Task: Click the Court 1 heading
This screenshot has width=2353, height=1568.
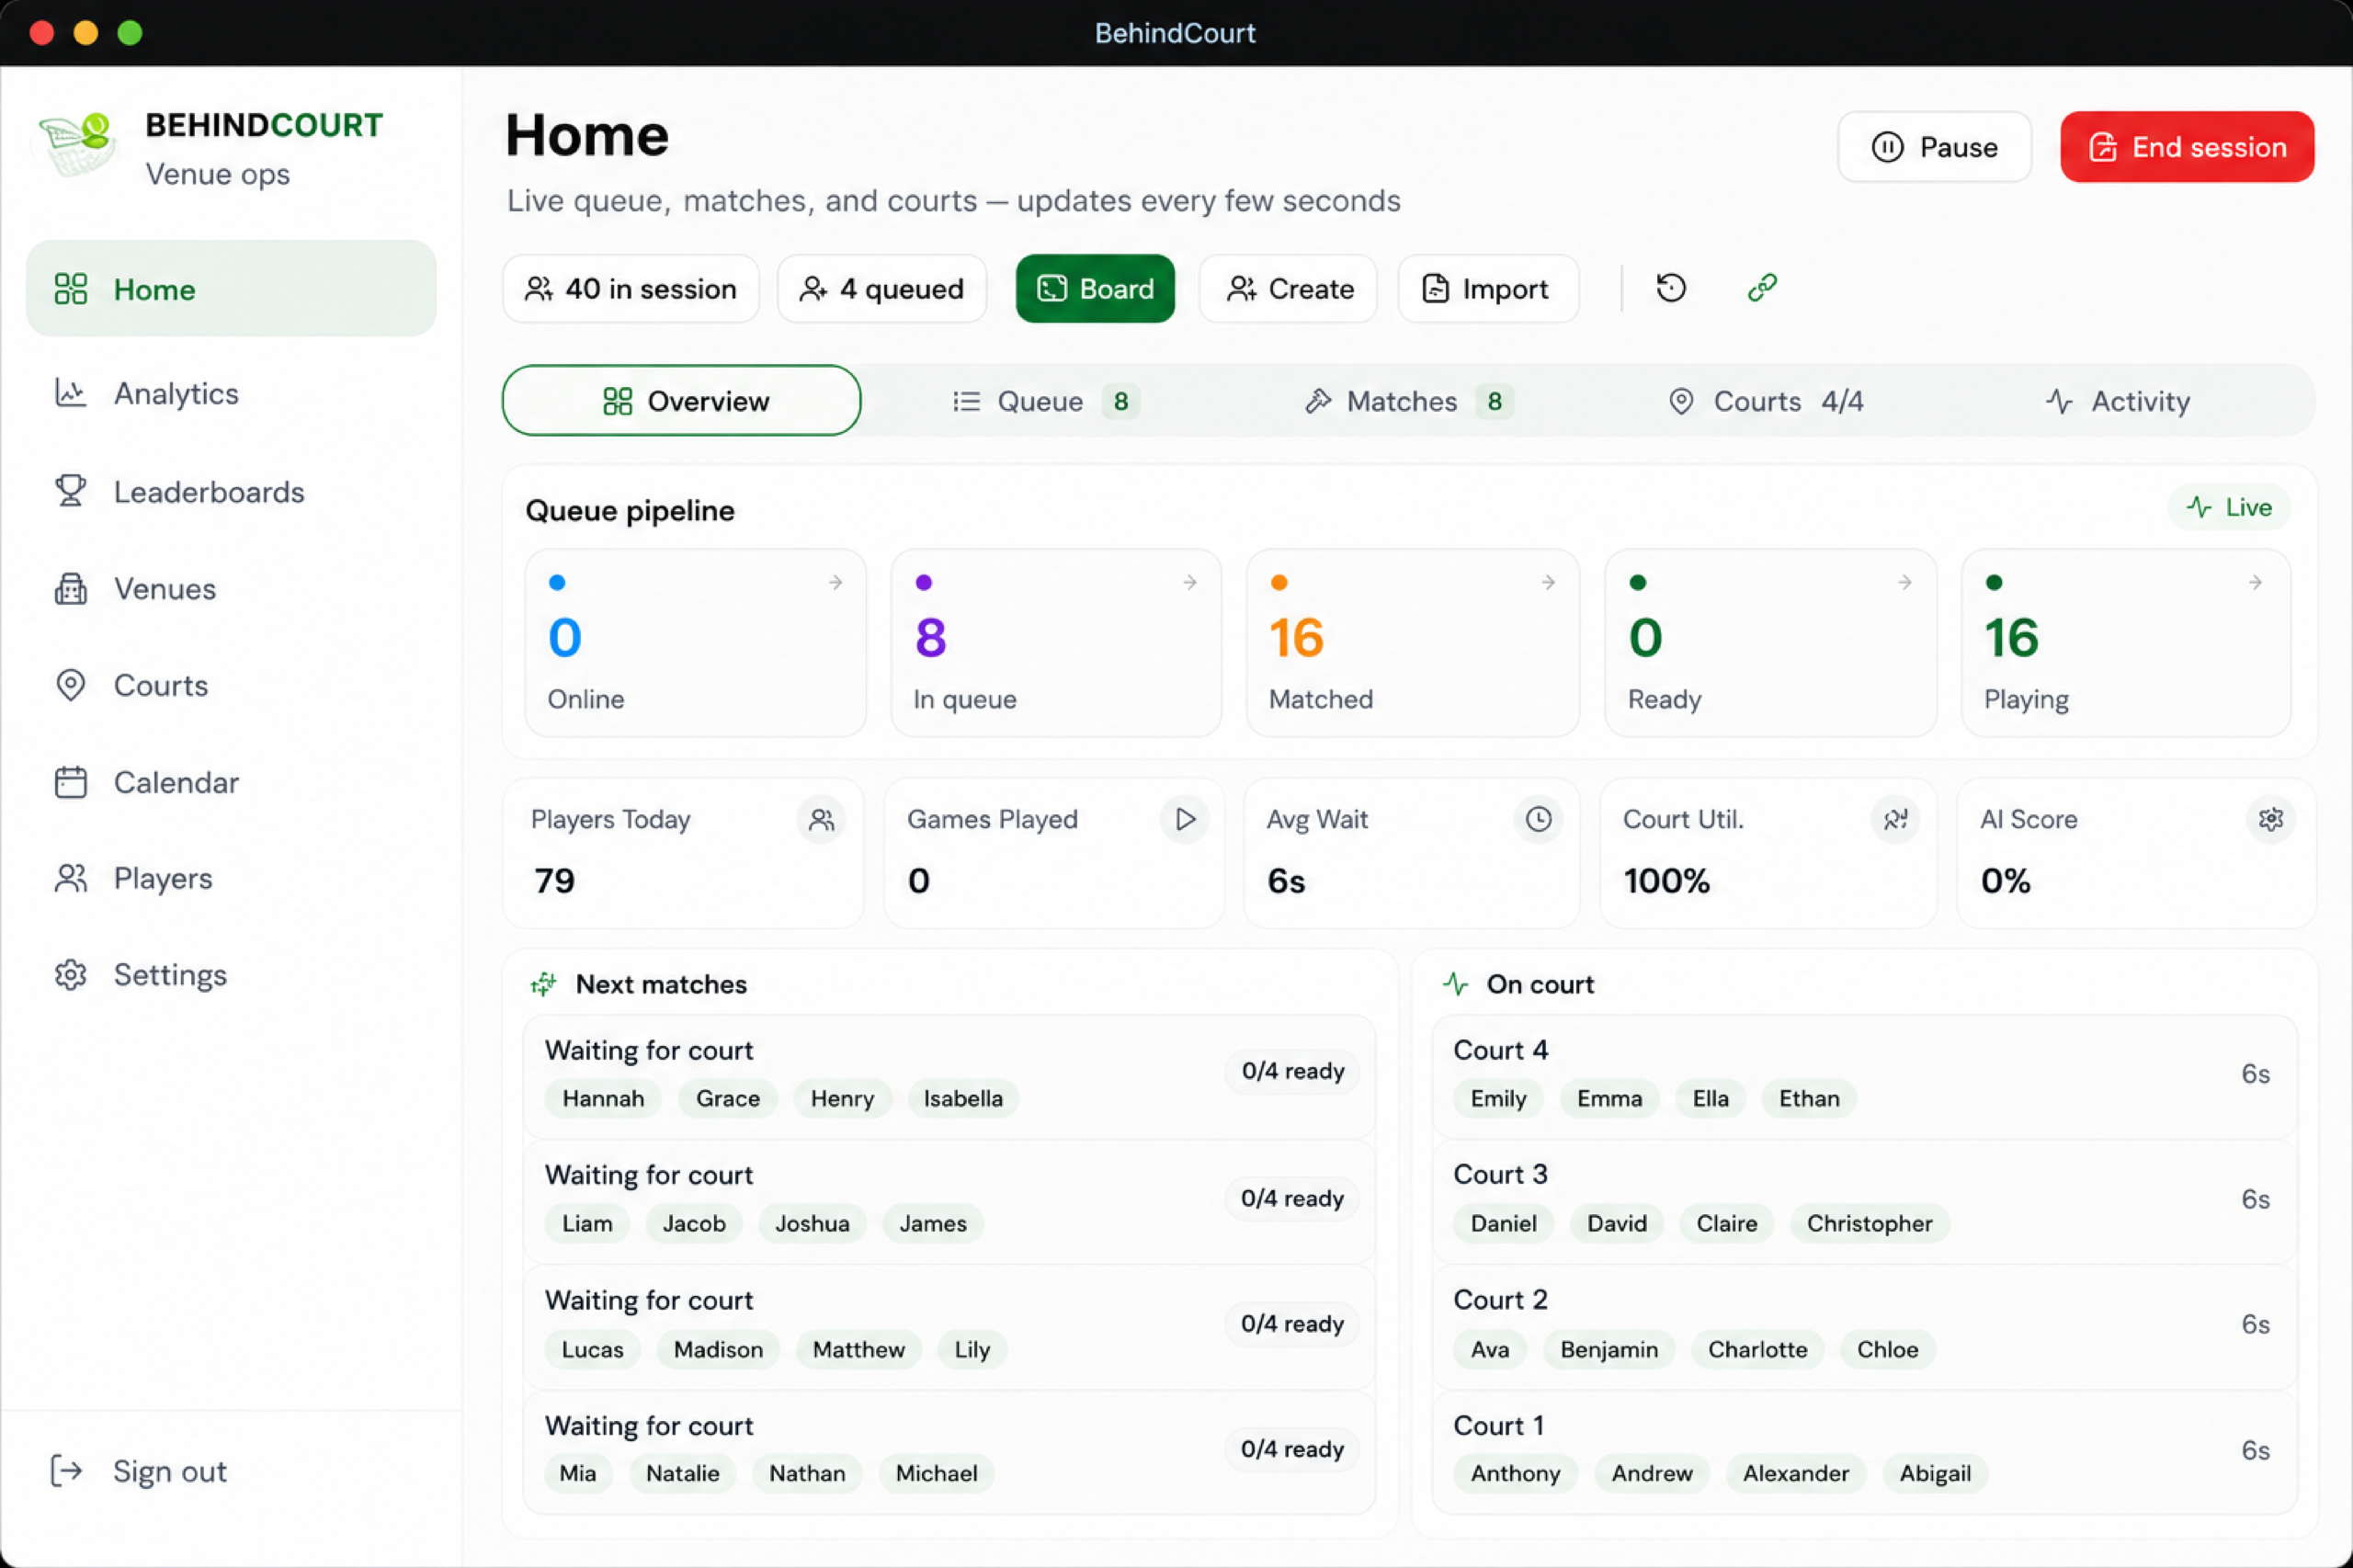Action: click(1498, 1426)
